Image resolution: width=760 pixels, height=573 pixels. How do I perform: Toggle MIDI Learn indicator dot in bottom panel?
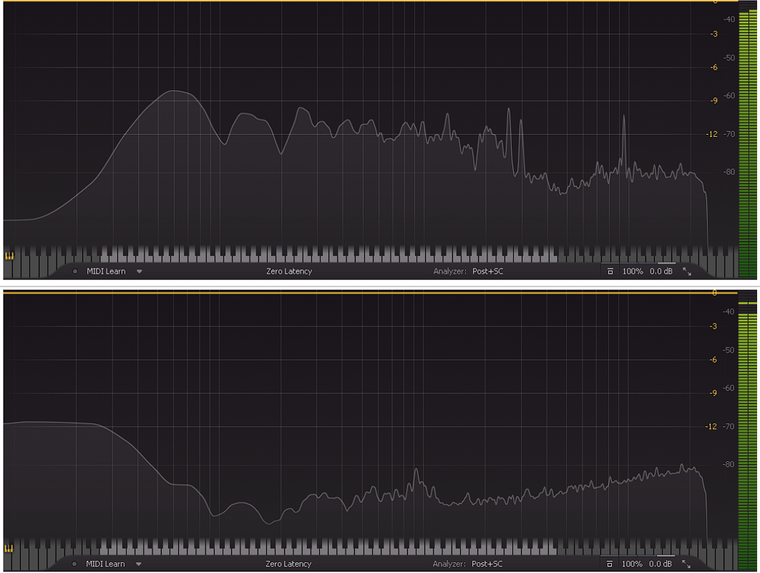tap(75, 564)
